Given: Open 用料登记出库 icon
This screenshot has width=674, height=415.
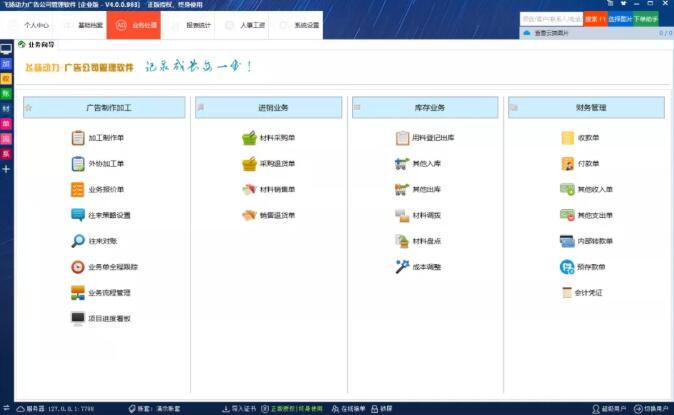Looking at the screenshot, I should (x=403, y=138).
